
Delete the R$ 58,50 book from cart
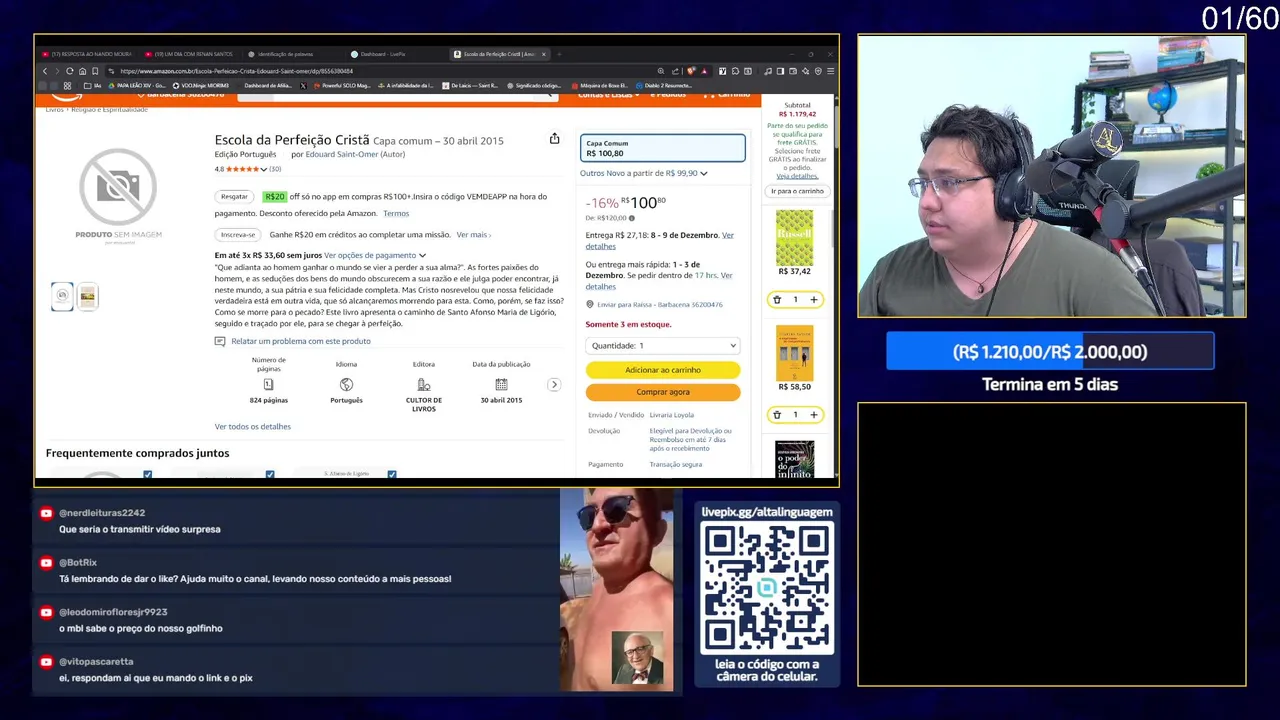[777, 414]
